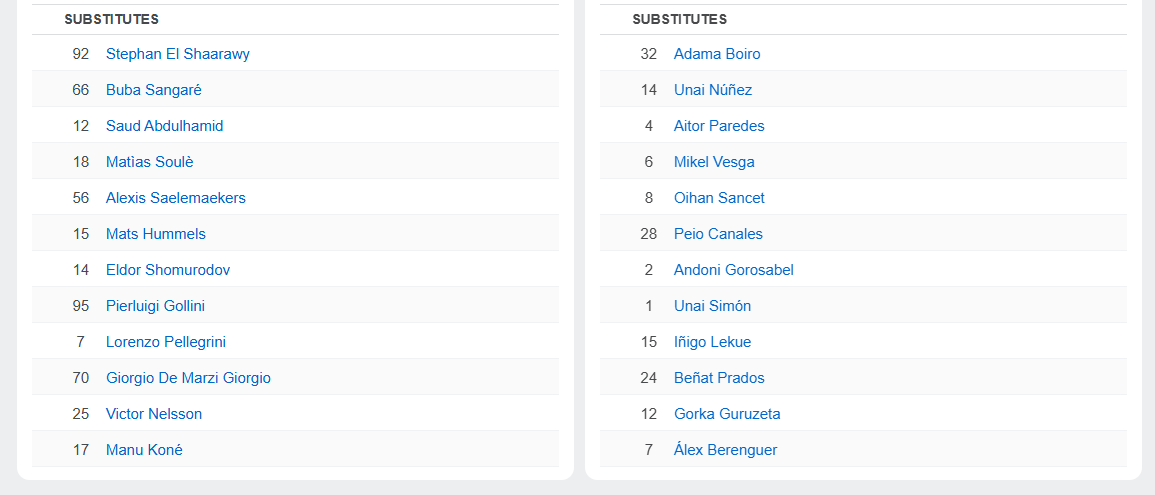Screen dimensions: 1155x495
Task: Open Gorka Guruzeta's profile link
Action: click(726, 414)
